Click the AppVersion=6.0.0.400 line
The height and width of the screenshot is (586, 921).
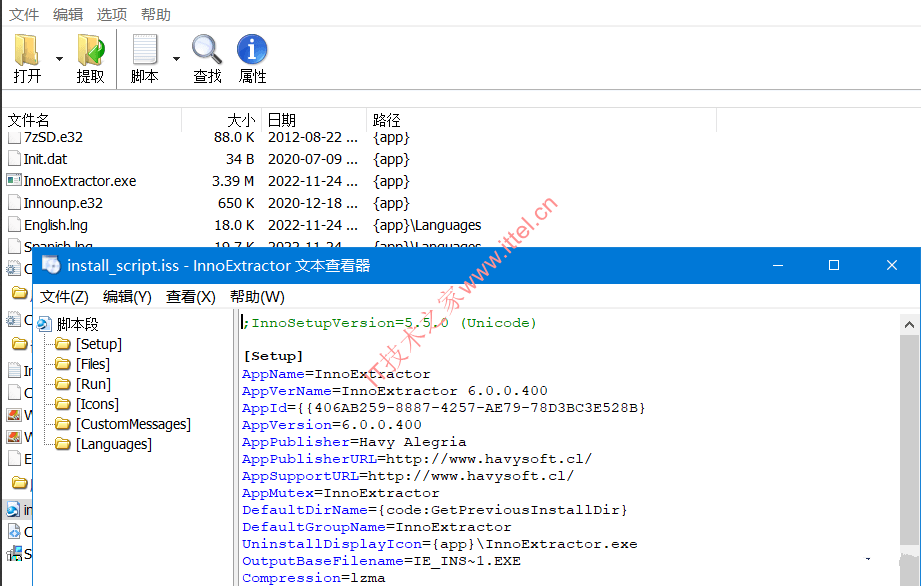(x=331, y=425)
